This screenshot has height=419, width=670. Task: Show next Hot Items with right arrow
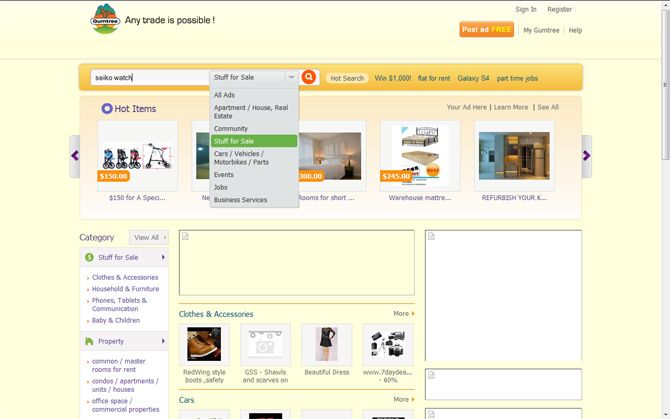click(587, 156)
